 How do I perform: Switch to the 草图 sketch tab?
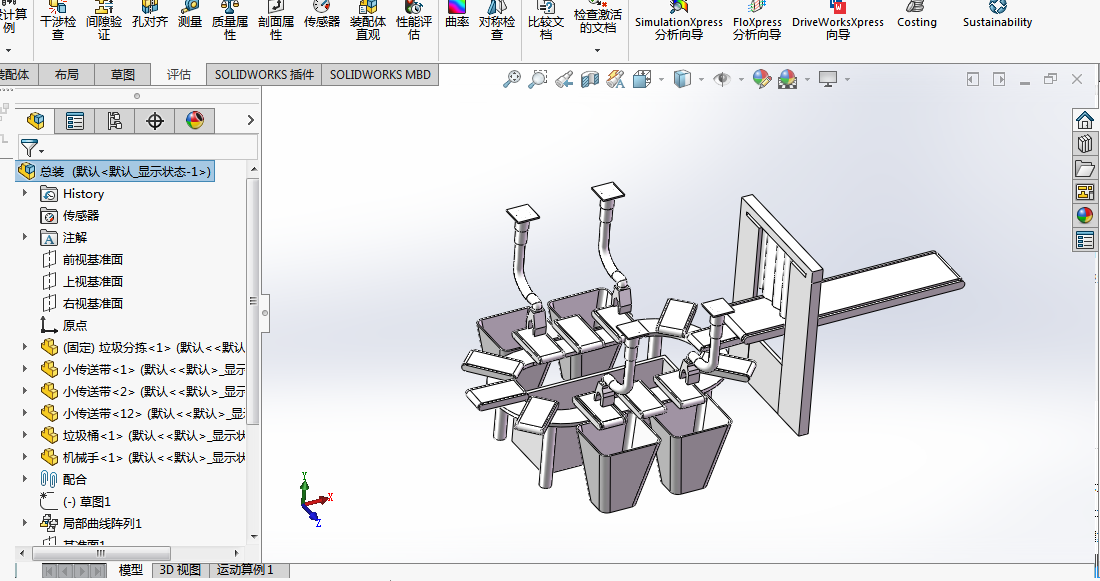[x=123, y=74]
